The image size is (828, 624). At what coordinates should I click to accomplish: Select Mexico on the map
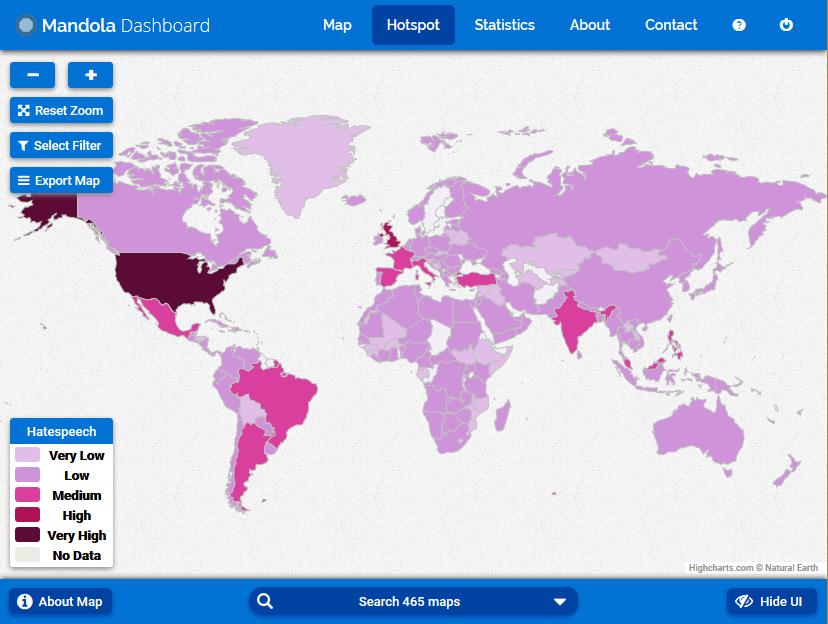click(161, 316)
